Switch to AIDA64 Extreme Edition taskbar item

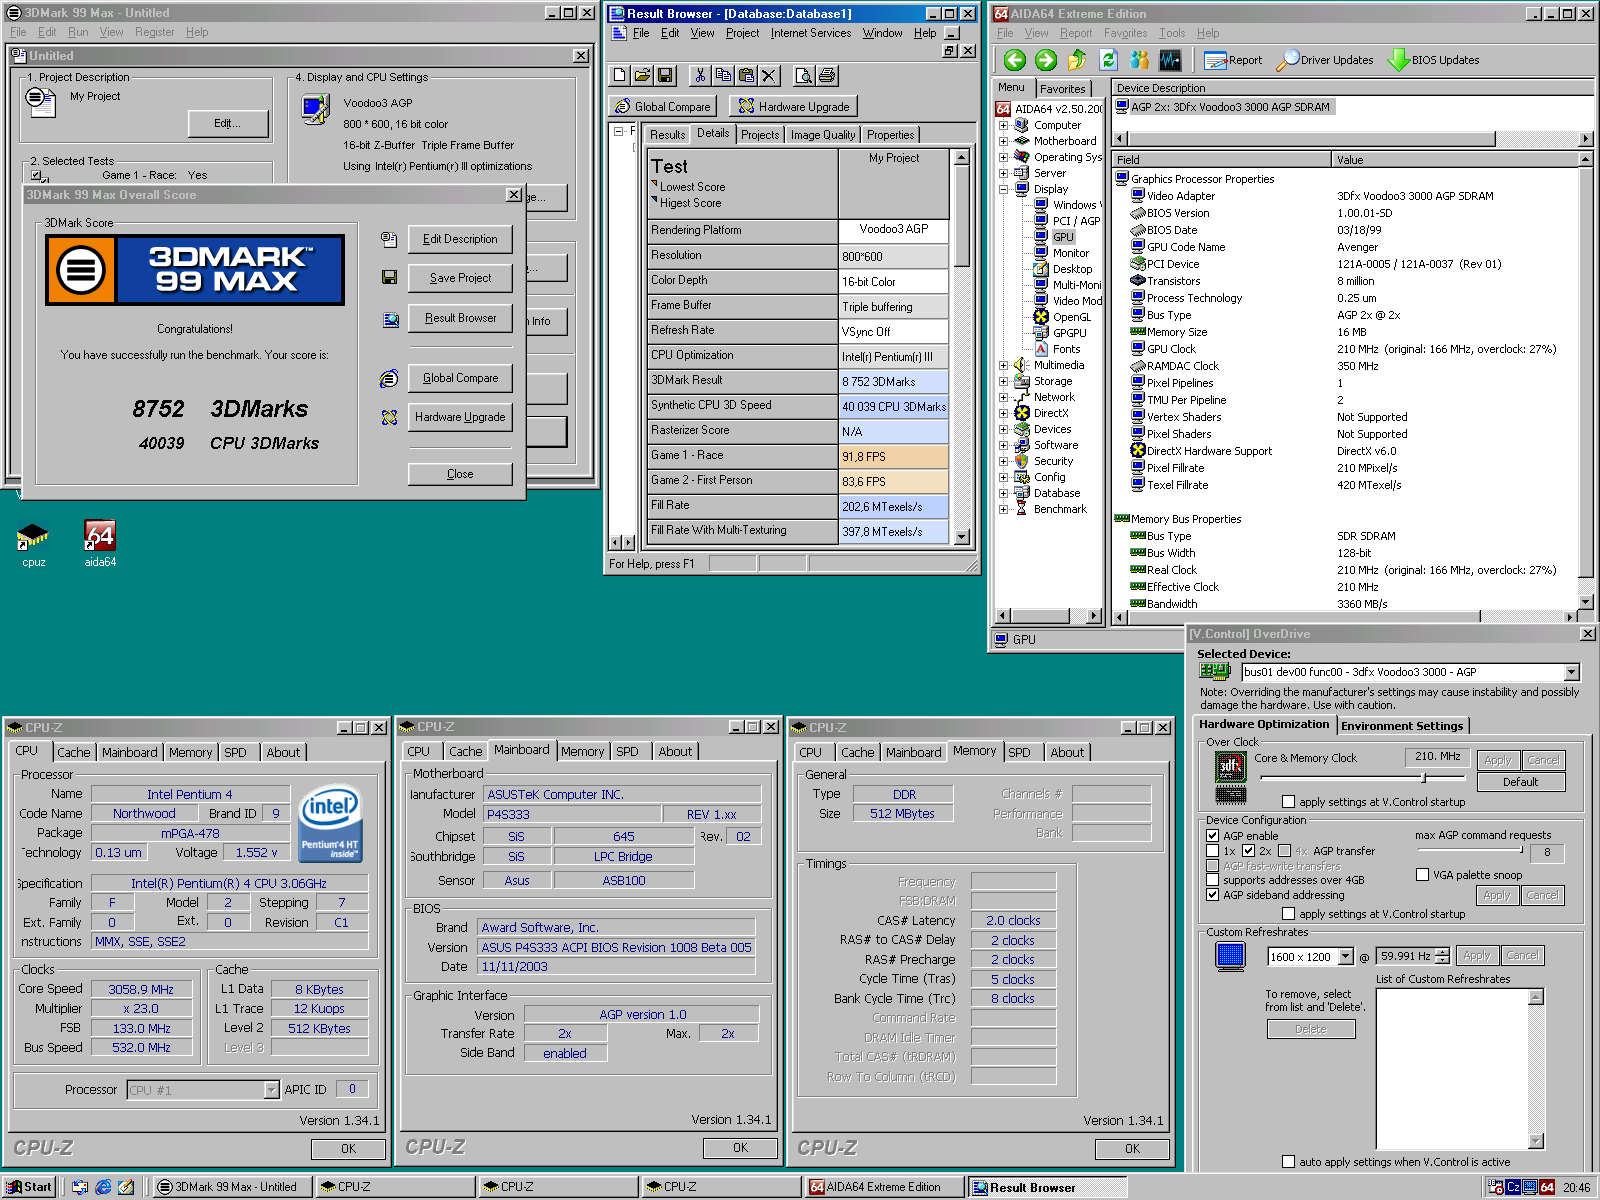(x=884, y=1187)
